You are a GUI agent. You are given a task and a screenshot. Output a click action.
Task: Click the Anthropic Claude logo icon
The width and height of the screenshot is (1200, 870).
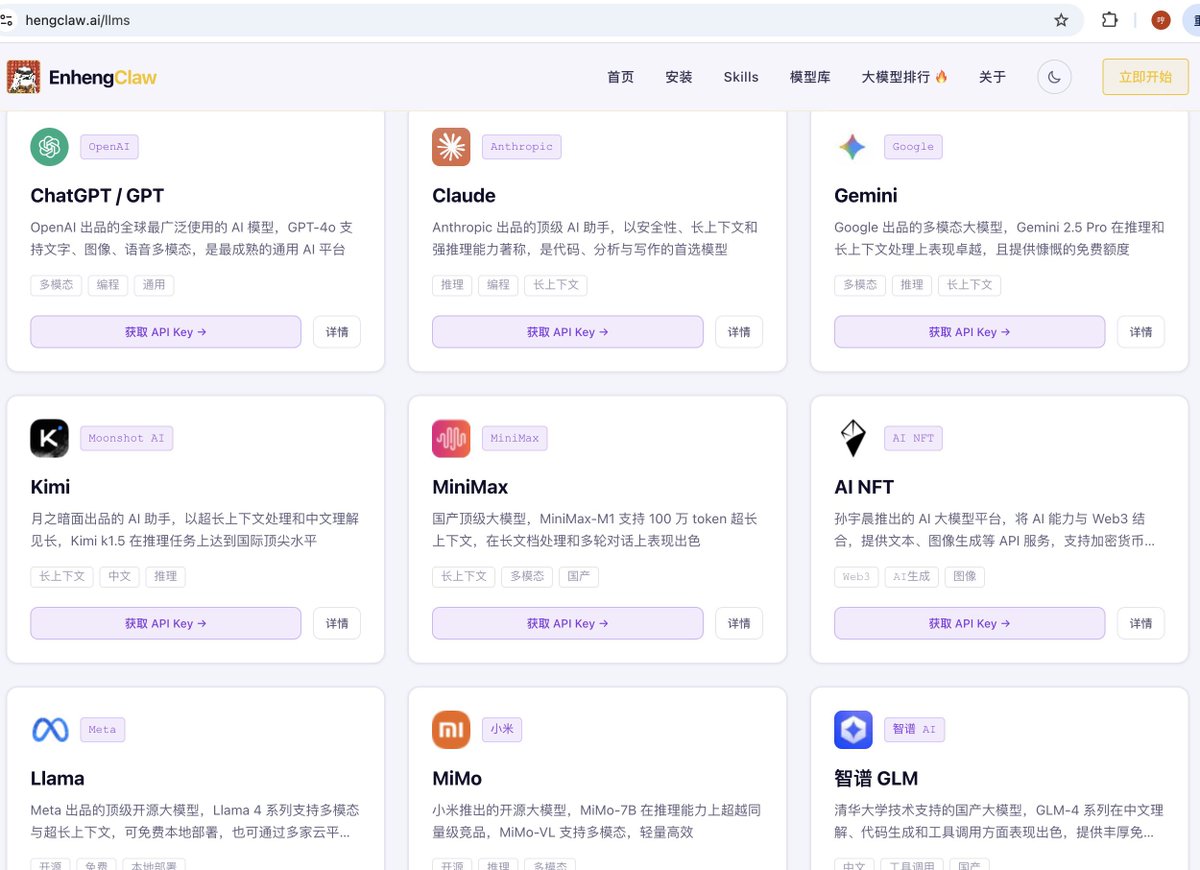tap(451, 147)
